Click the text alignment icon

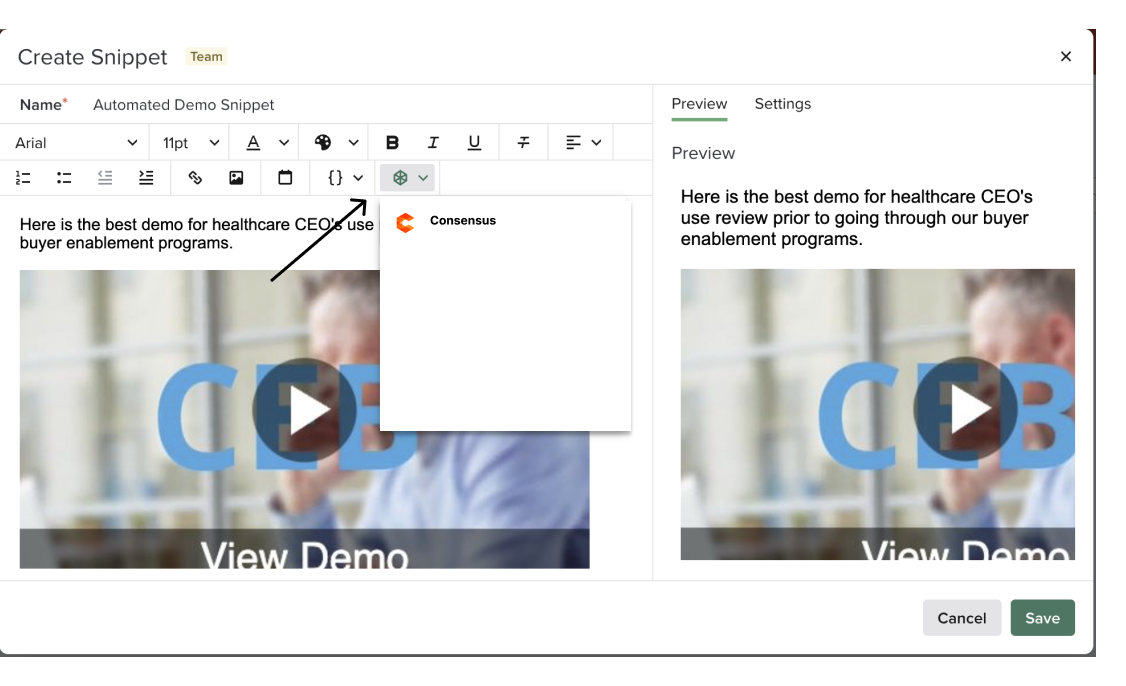click(x=572, y=142)
